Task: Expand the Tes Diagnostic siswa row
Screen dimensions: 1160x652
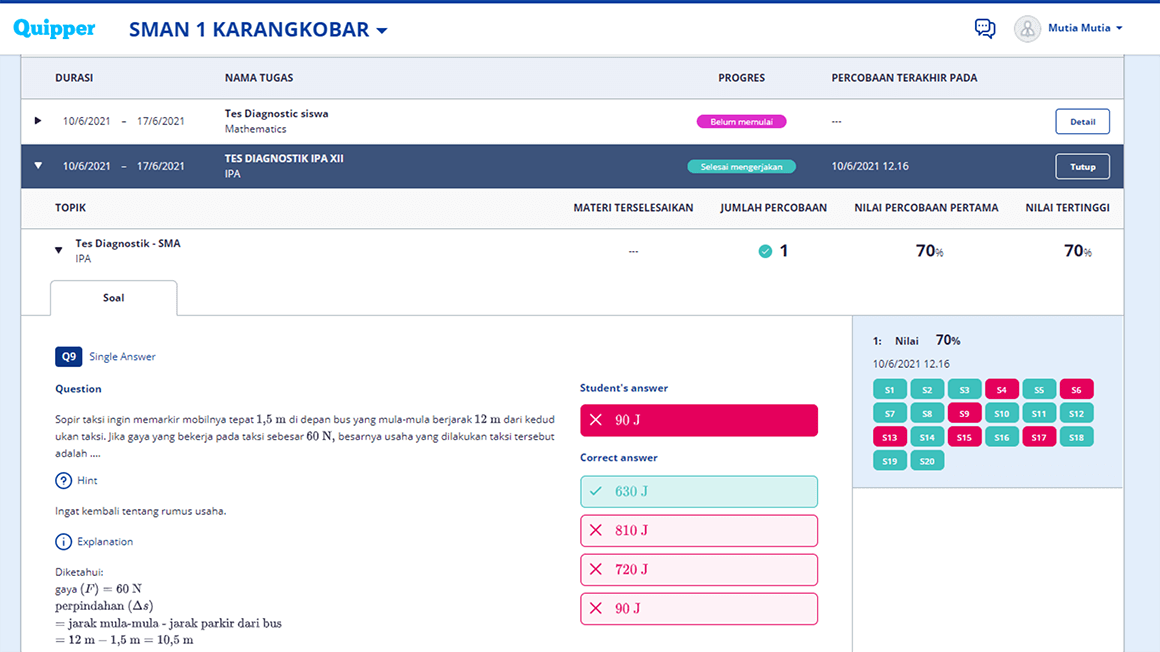Action: point(38,121)
